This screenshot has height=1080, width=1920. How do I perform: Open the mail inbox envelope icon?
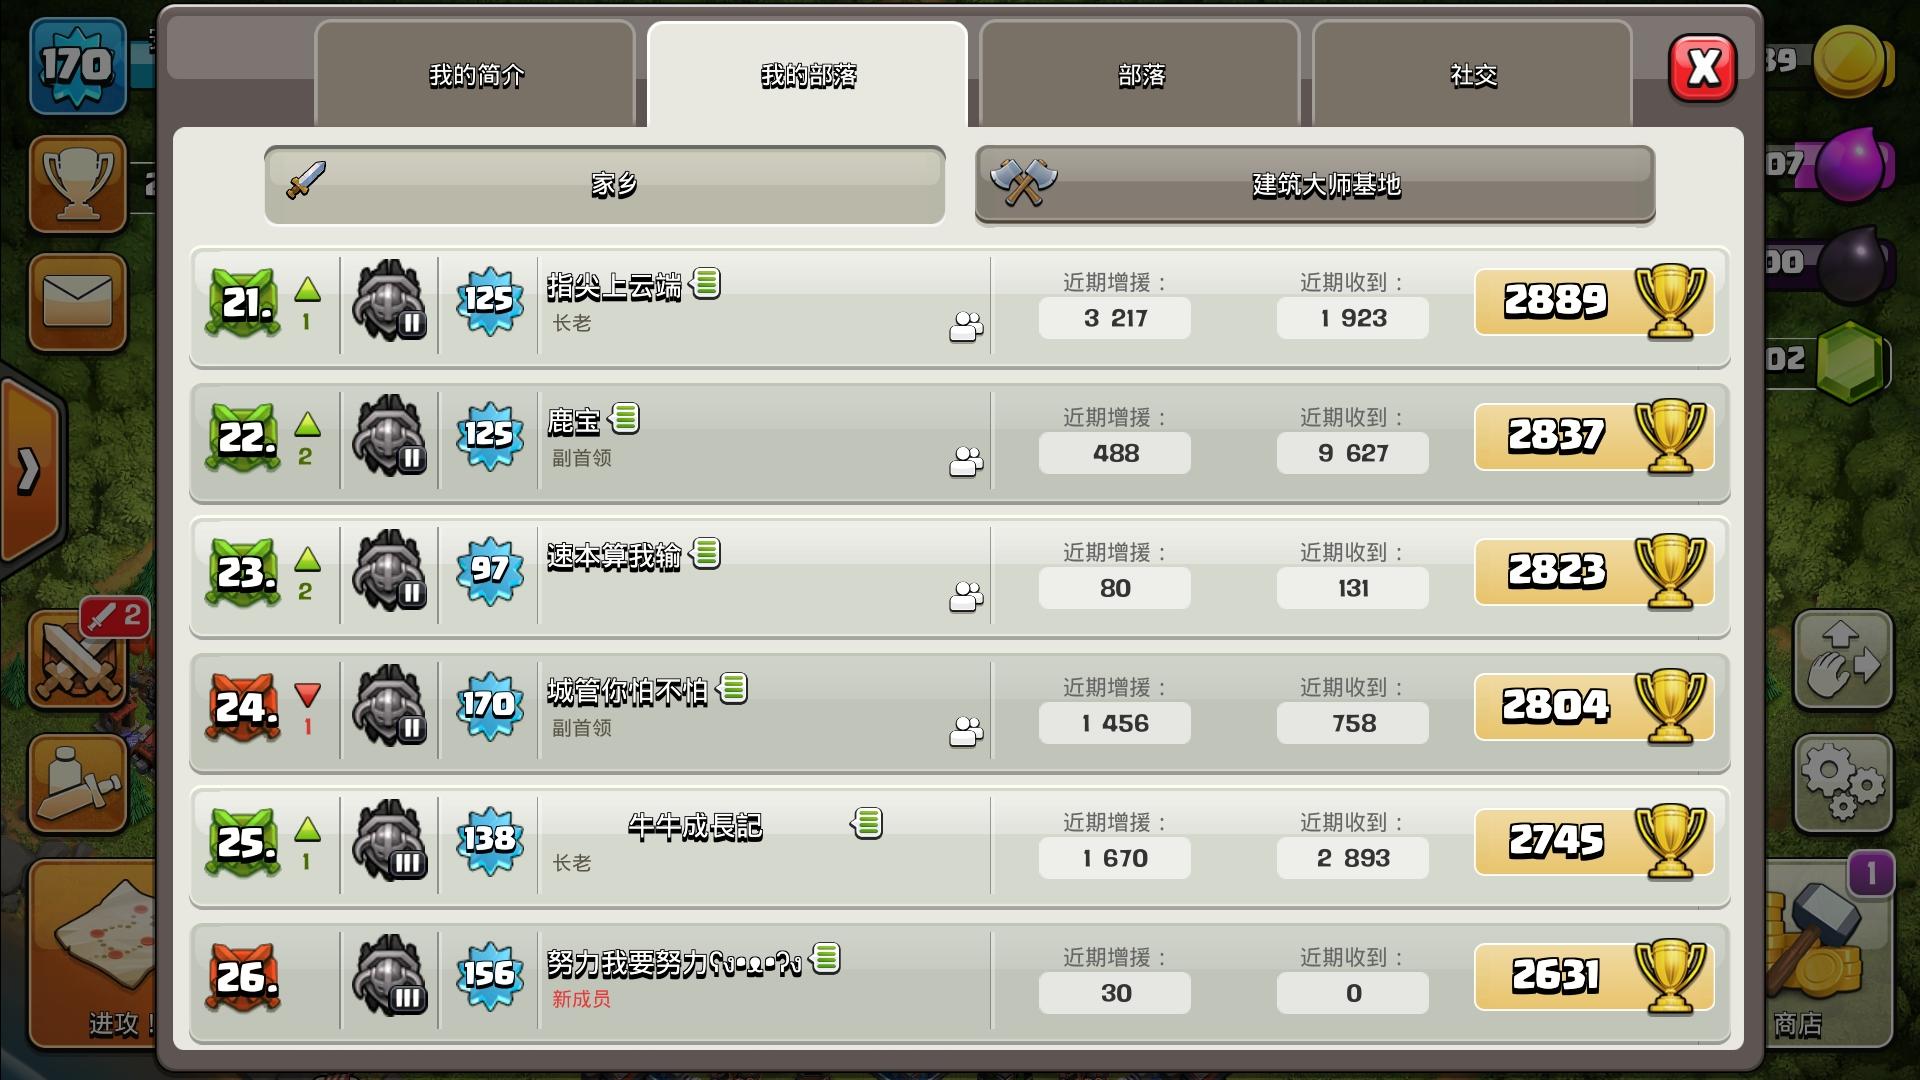point(78,302)
